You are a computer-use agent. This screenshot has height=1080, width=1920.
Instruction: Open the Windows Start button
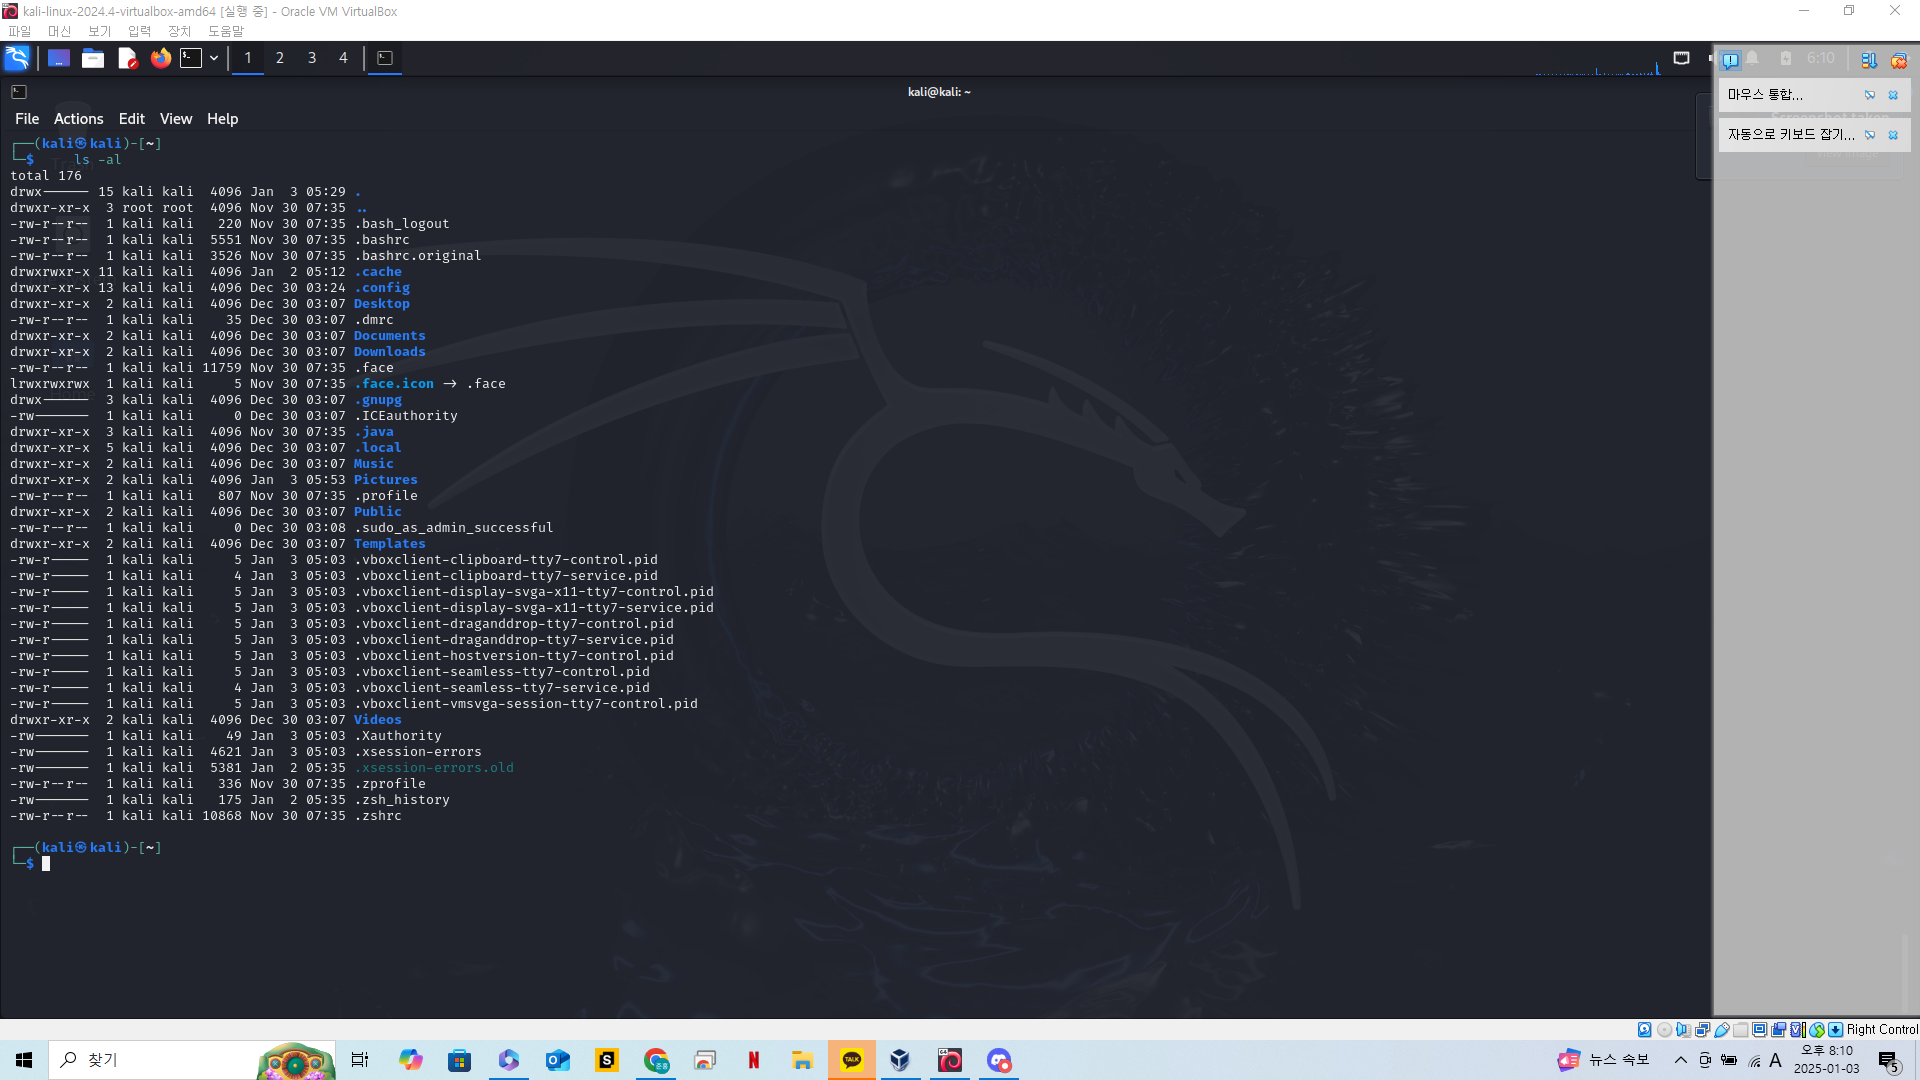[x=24, y=1060]
